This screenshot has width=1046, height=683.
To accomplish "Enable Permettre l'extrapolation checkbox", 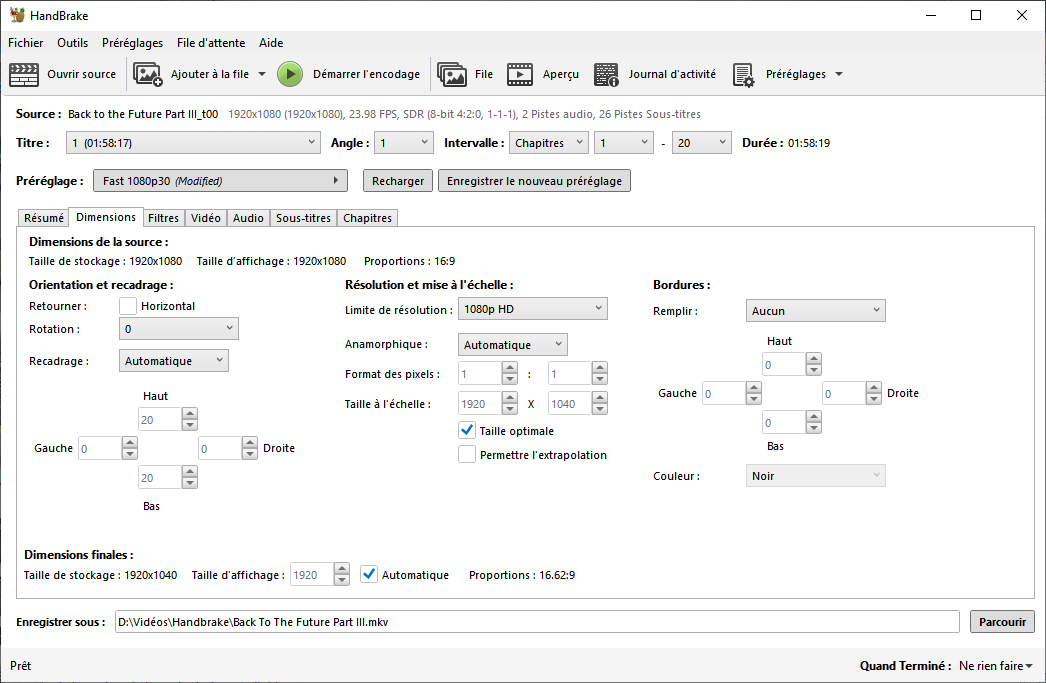I will point(467,455).
